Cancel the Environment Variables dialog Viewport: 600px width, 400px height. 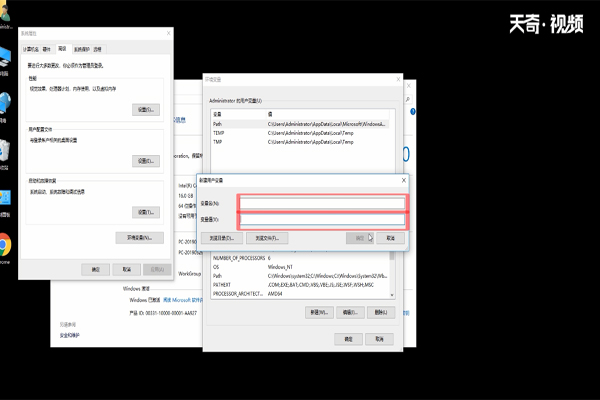pos(379,339)
